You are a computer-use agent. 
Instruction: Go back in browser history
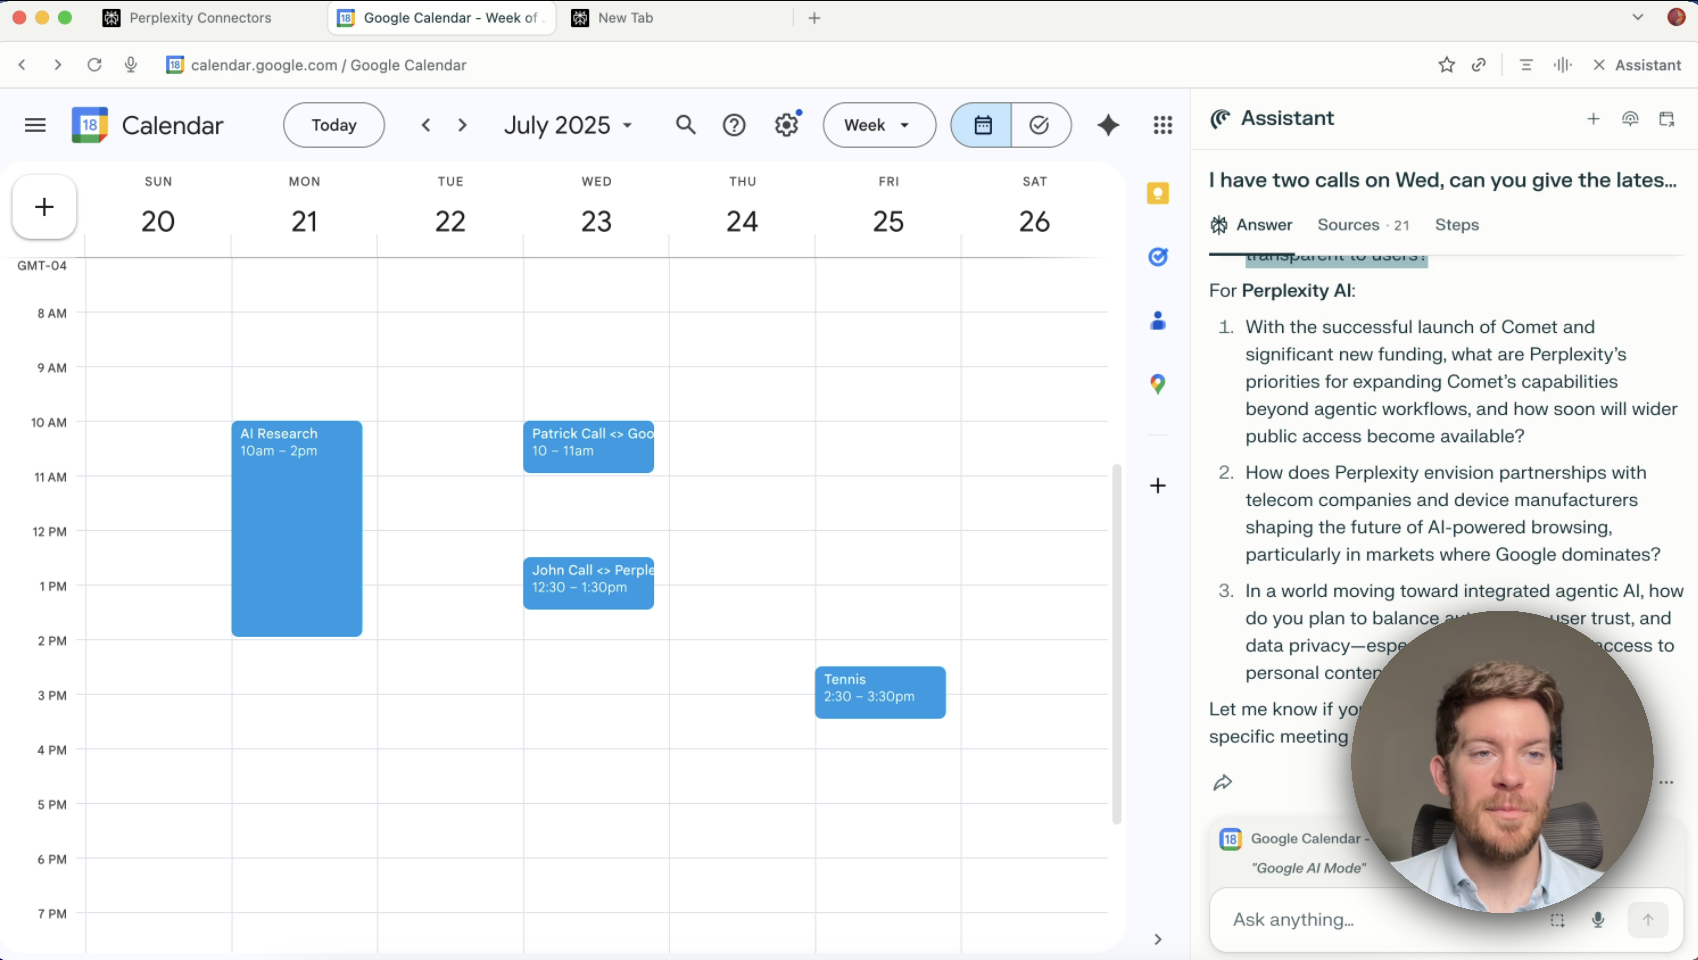pos(22,65)
